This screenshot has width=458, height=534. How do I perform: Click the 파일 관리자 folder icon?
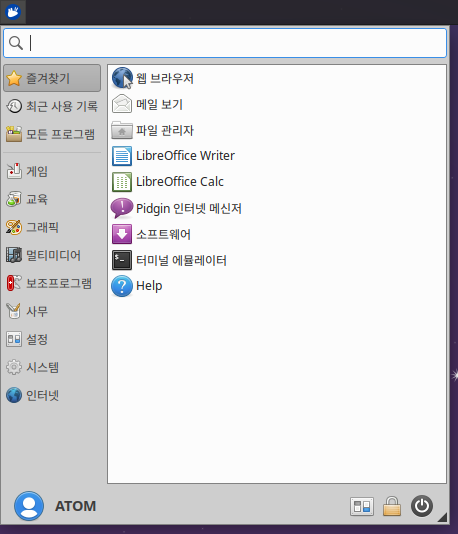point(122,130)
